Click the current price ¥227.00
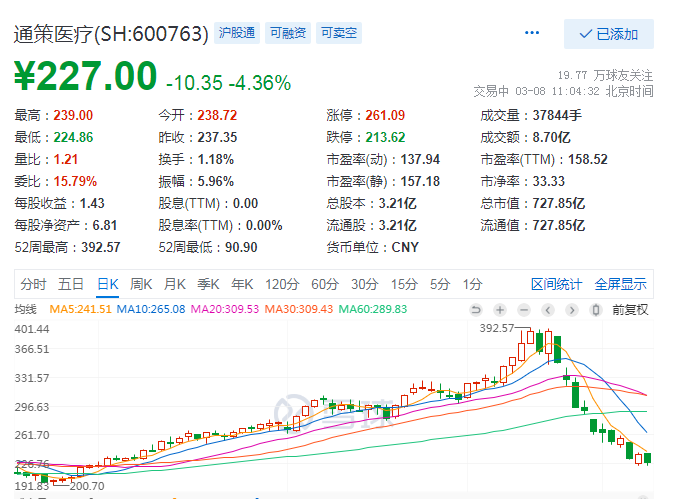This screenshot has height=499, width=674. pyautogui.click(x=86, y=76)
